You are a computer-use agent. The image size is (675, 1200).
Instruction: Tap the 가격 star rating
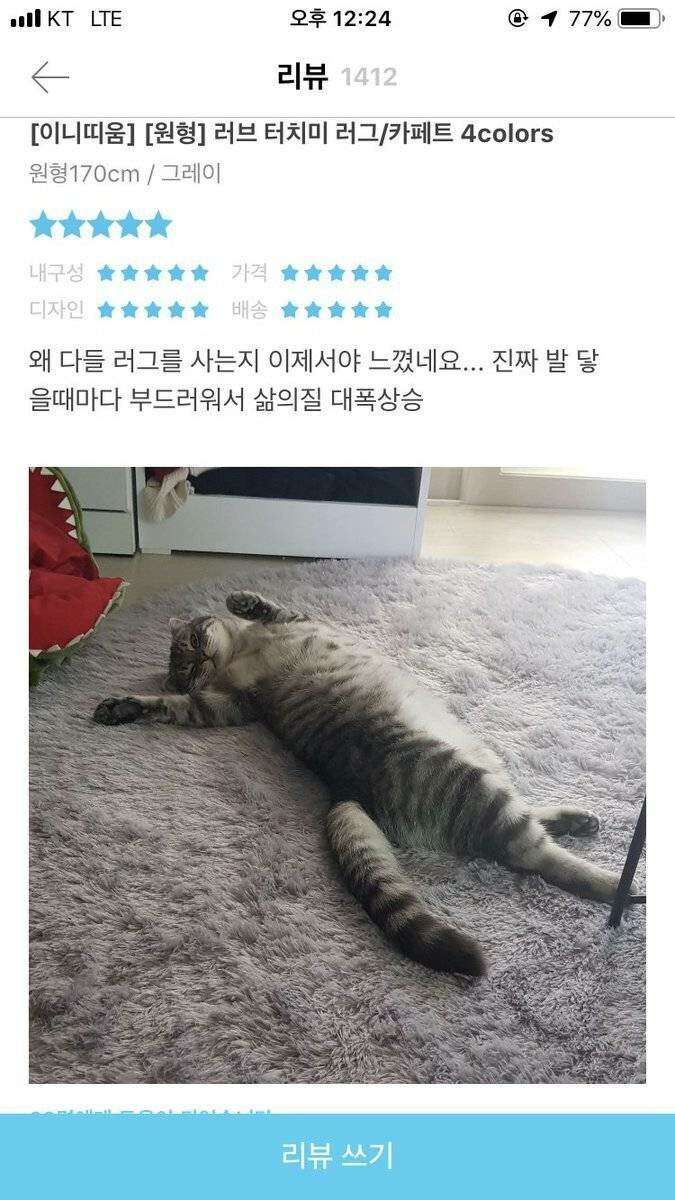click(x=336, y=273)
